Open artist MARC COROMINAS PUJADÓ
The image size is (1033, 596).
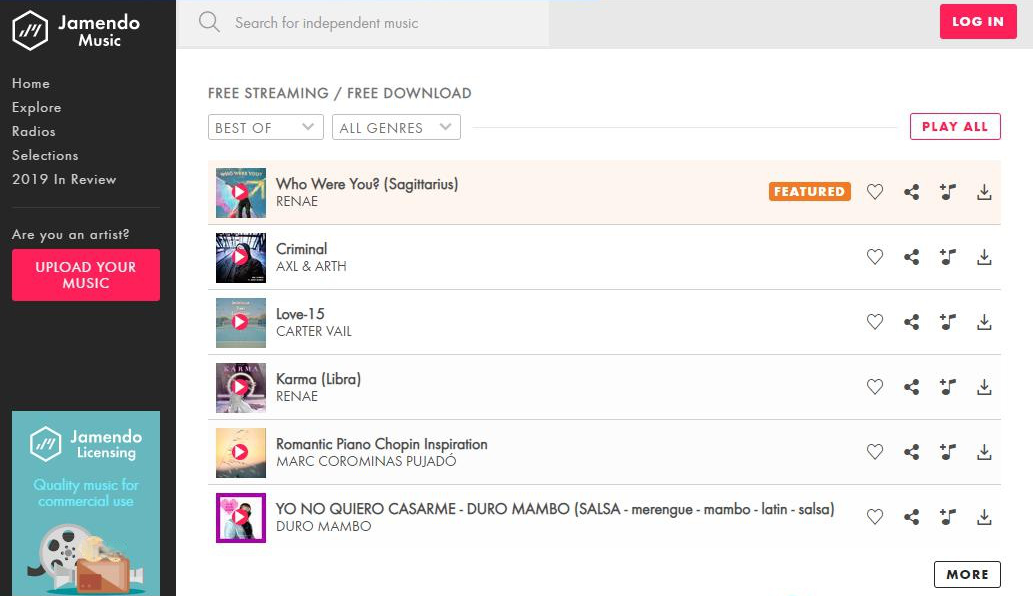click(366, 461)
